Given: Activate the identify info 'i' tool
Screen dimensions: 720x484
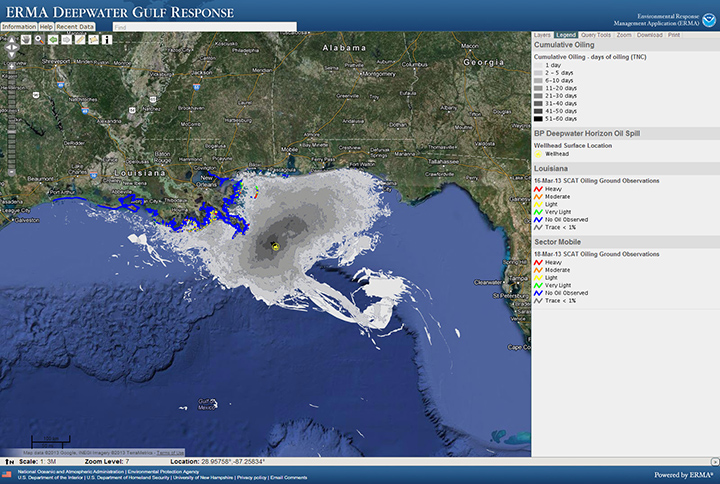Looking at the screenshot, I should (x=107, y=40).
